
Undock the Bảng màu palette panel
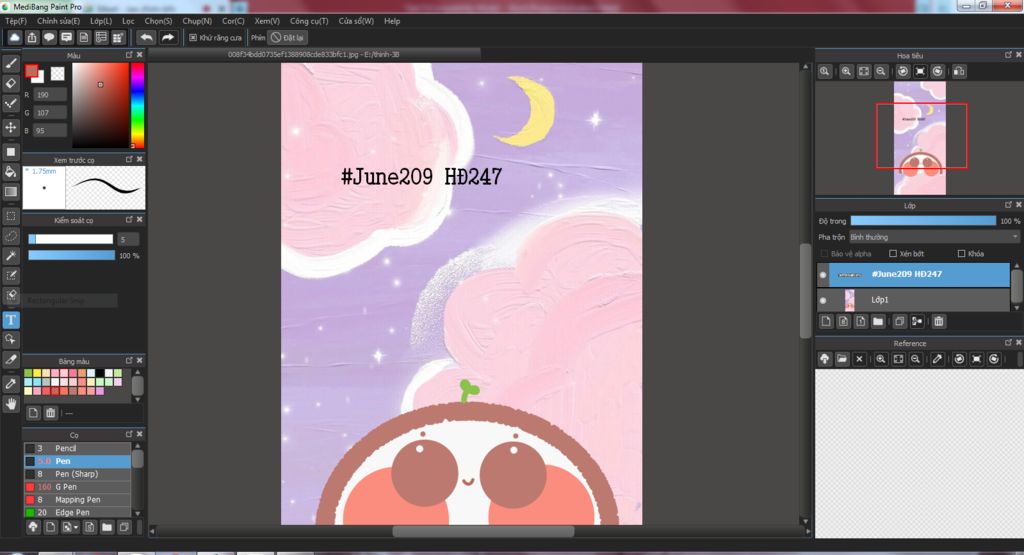click(x=129, y=360)
